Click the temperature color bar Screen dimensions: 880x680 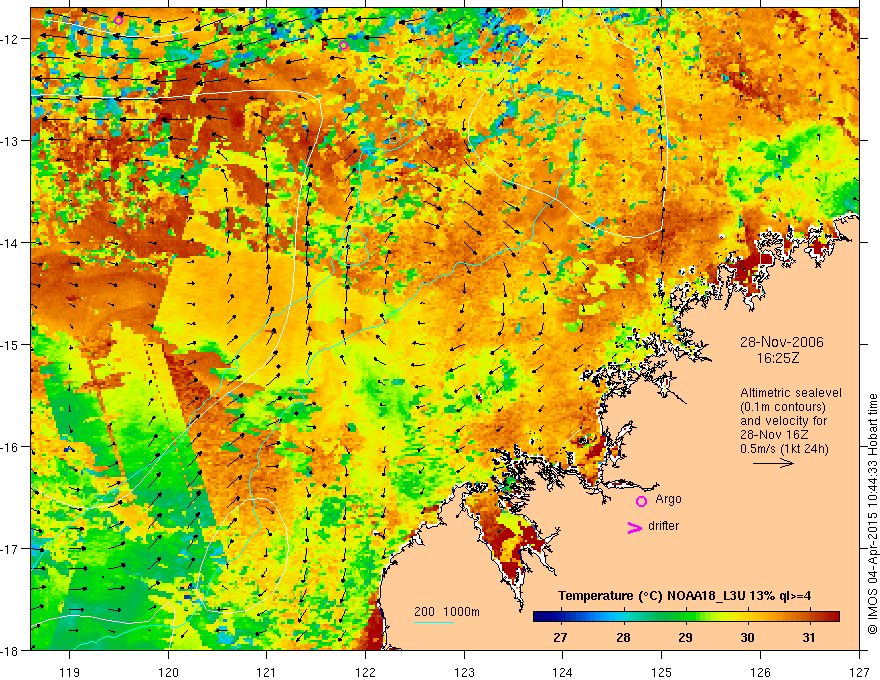[686, 617]
